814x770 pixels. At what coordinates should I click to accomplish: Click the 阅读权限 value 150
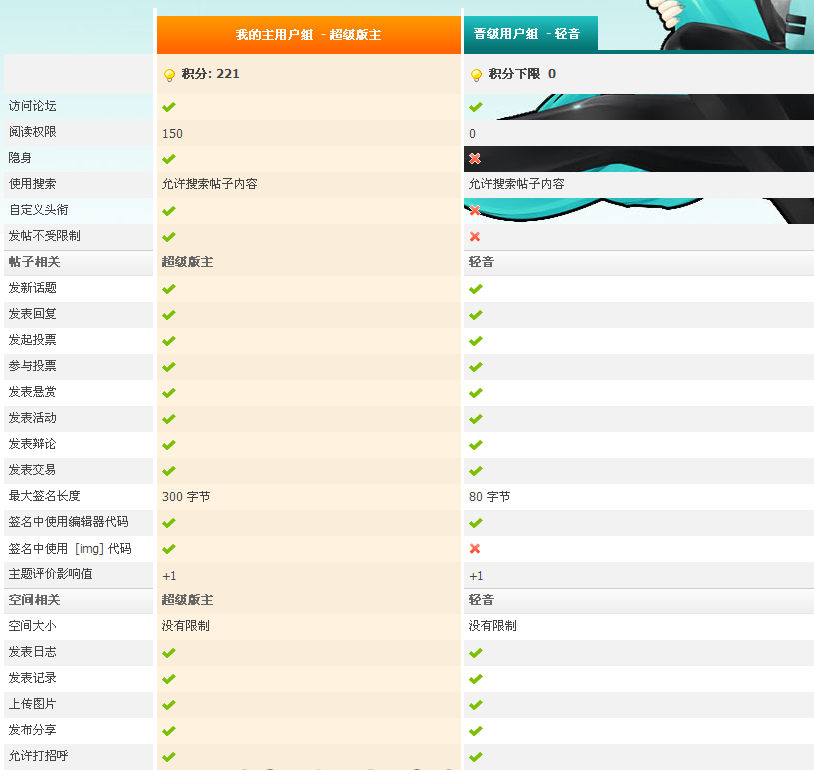172,133
